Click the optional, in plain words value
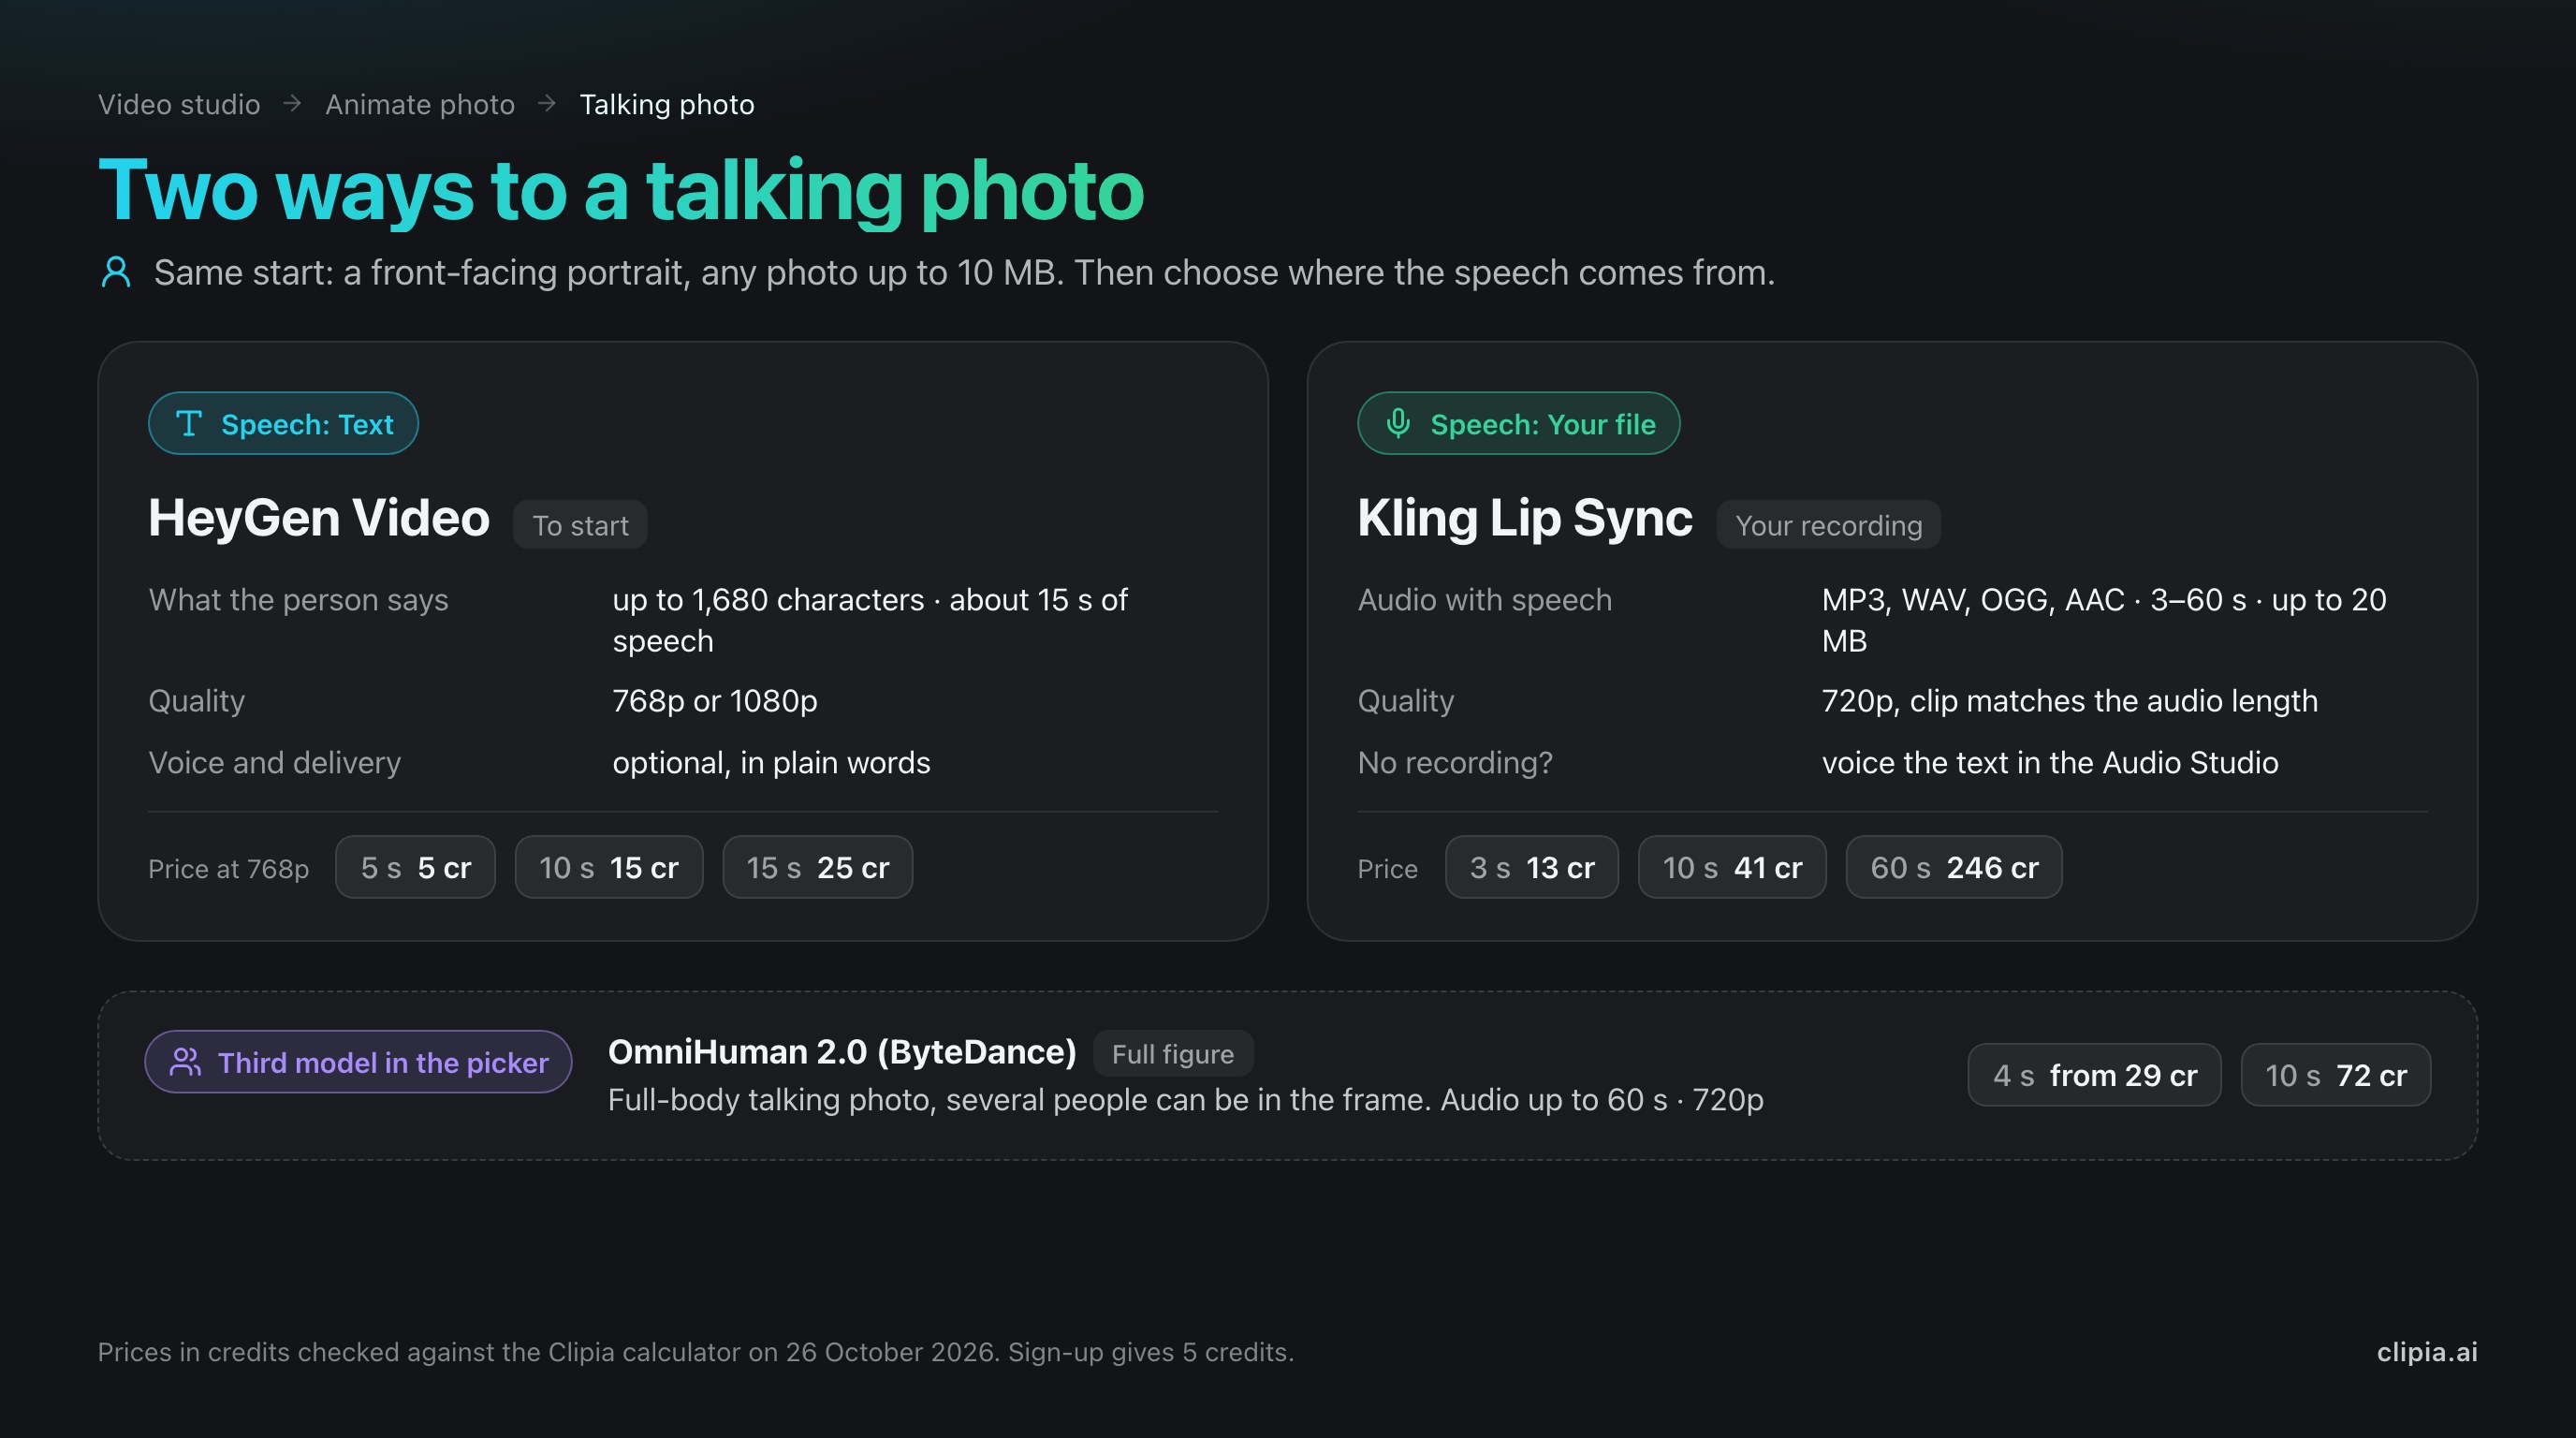The height and width of the screenshot is (1438, 2576). (771, 763)
